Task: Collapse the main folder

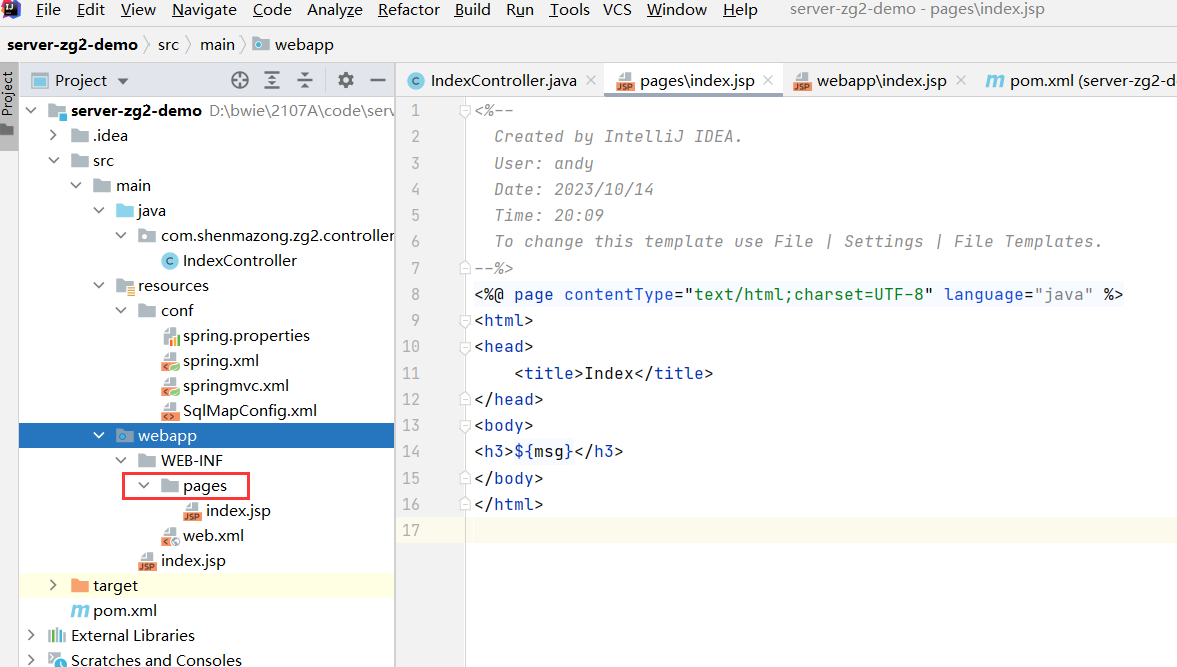Action: 77,185
